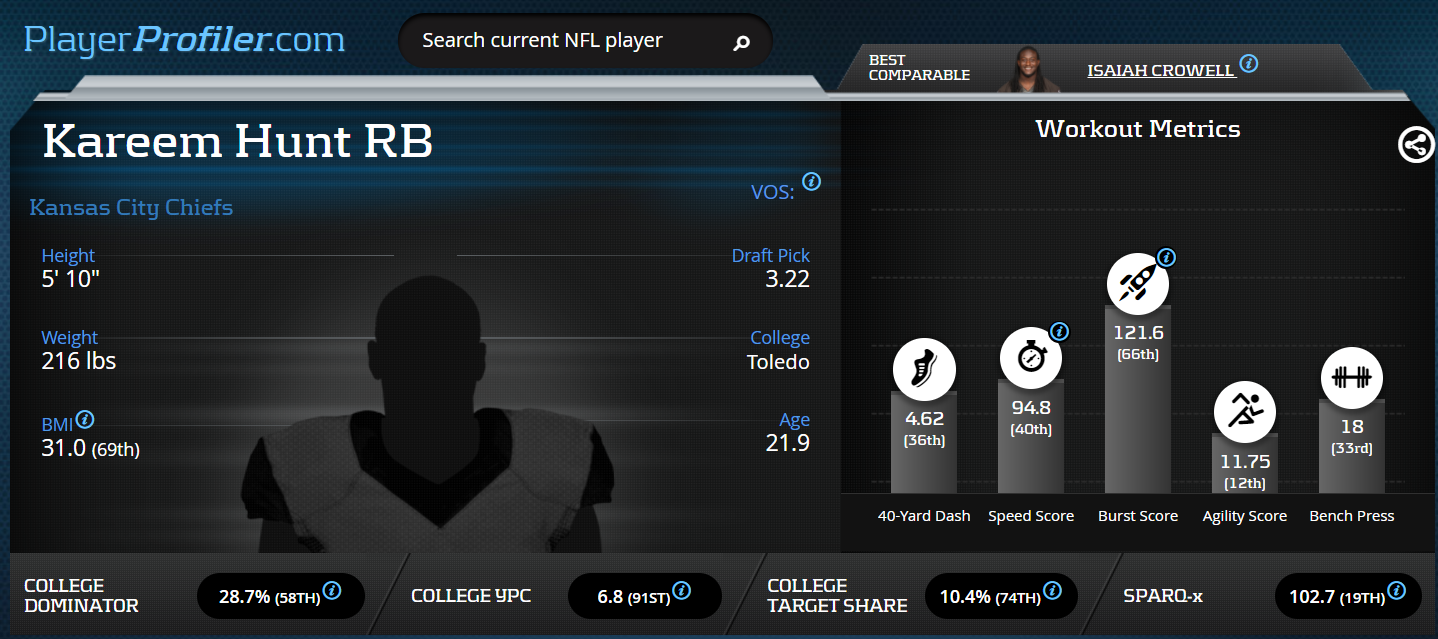Click the search magnifier icon

tap(741, 43)
